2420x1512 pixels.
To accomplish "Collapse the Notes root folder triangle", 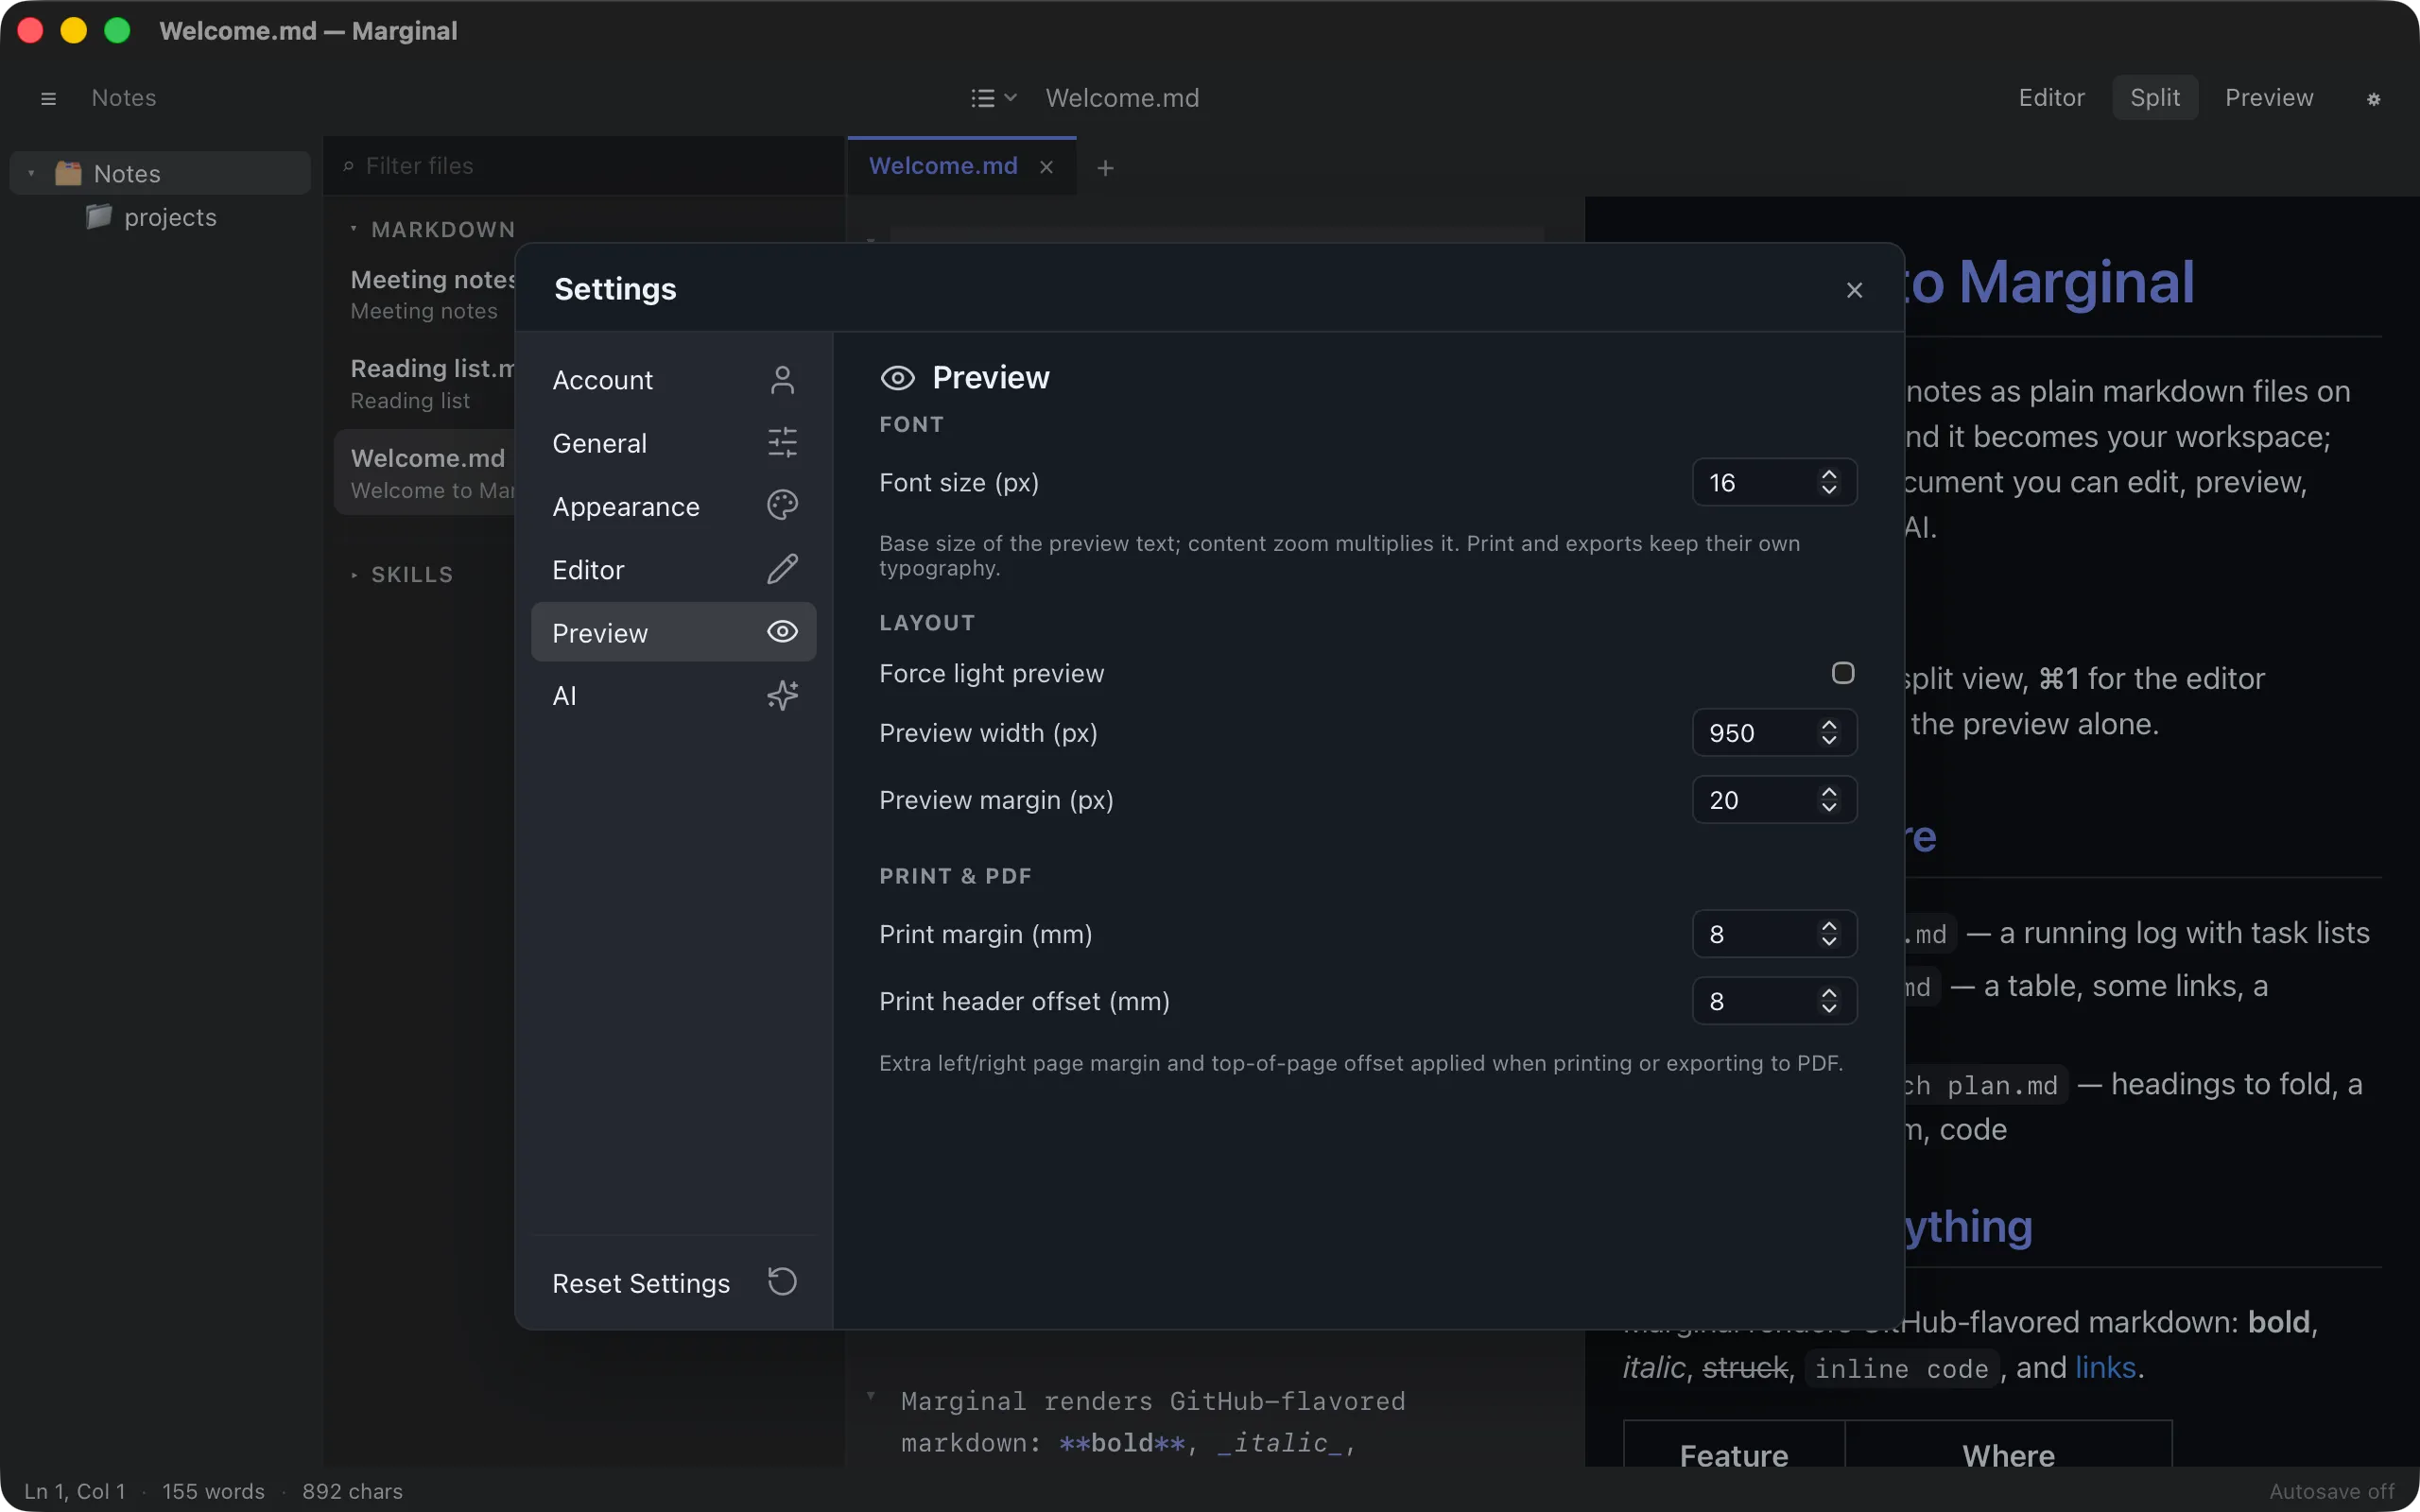I will coord(32,174).
